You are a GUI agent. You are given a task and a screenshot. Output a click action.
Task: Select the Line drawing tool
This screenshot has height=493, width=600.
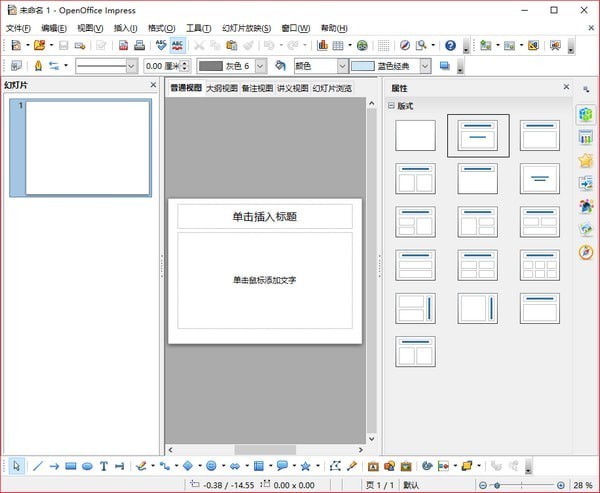[x=38, y=466]
